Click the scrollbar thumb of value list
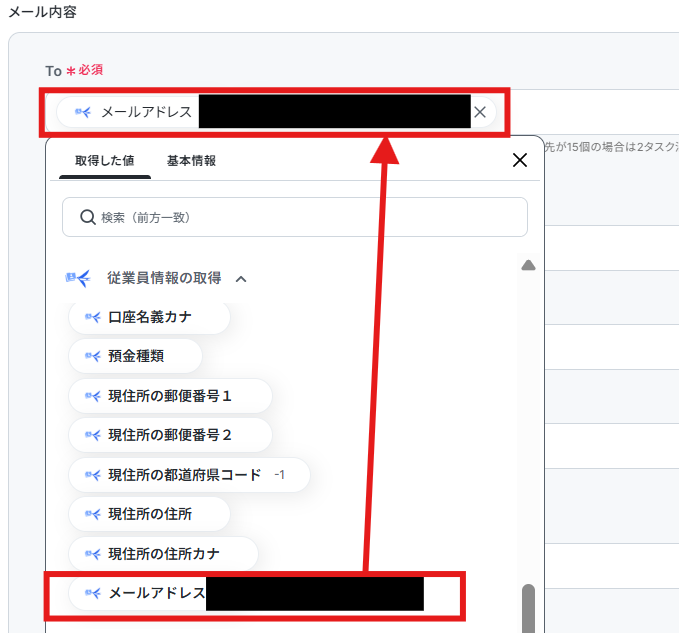 tap(528, 608)
